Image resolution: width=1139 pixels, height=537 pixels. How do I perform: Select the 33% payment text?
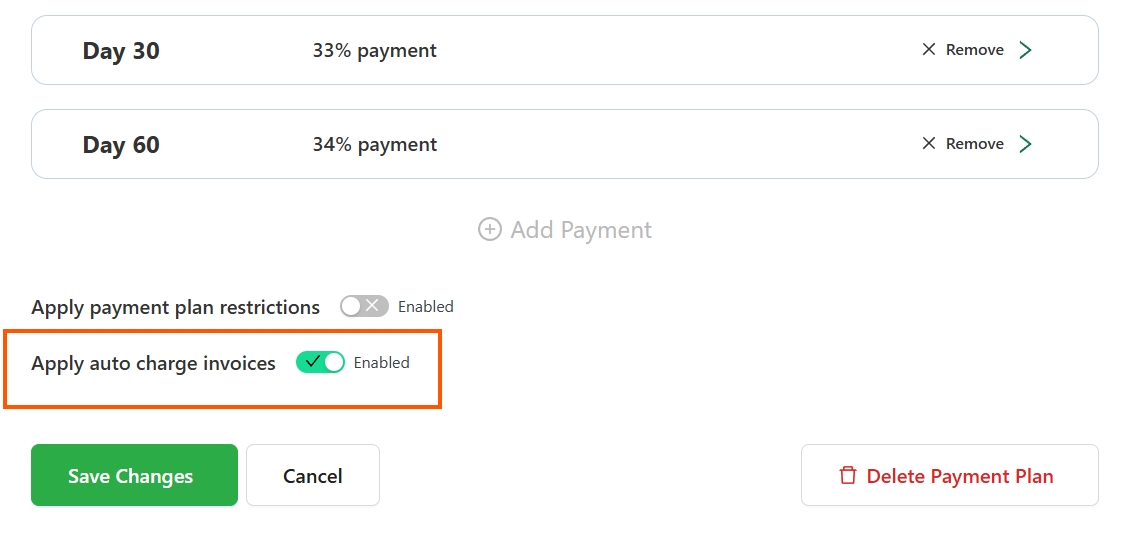tap(375, 50)
